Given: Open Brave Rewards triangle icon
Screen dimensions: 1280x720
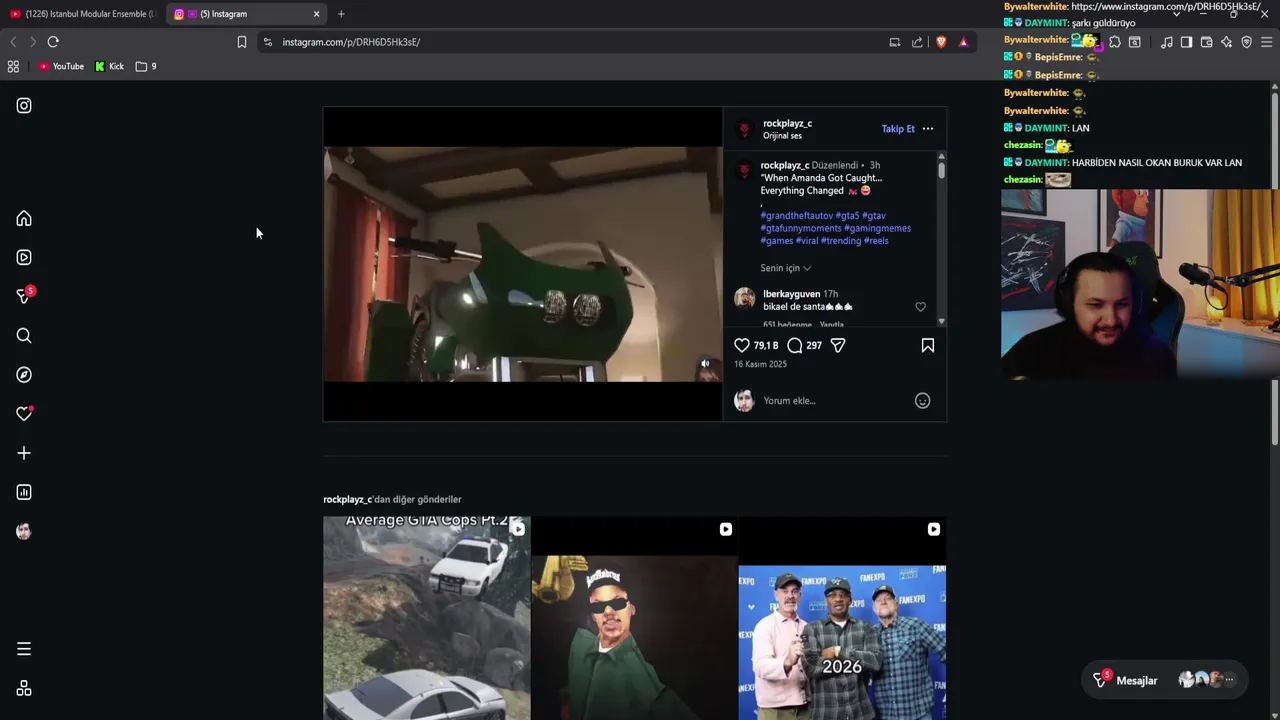Looking at the screenshot, I should [963, 42].
